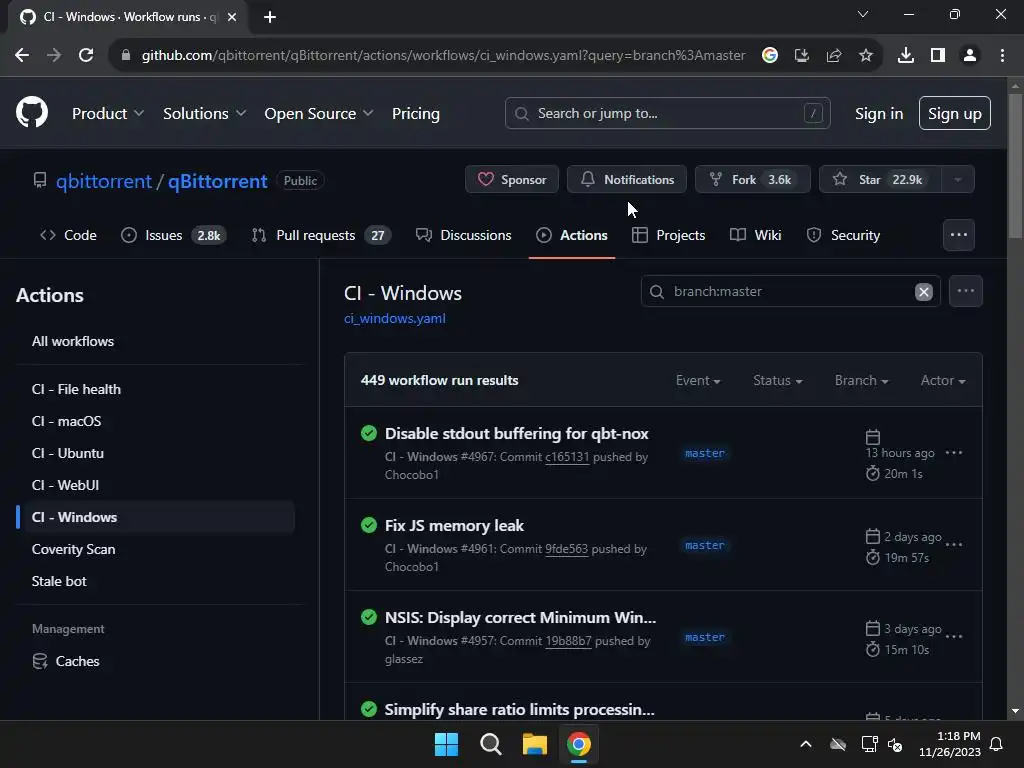
Task: Bookmark this page with star icon
Action: tap(866, 56)
